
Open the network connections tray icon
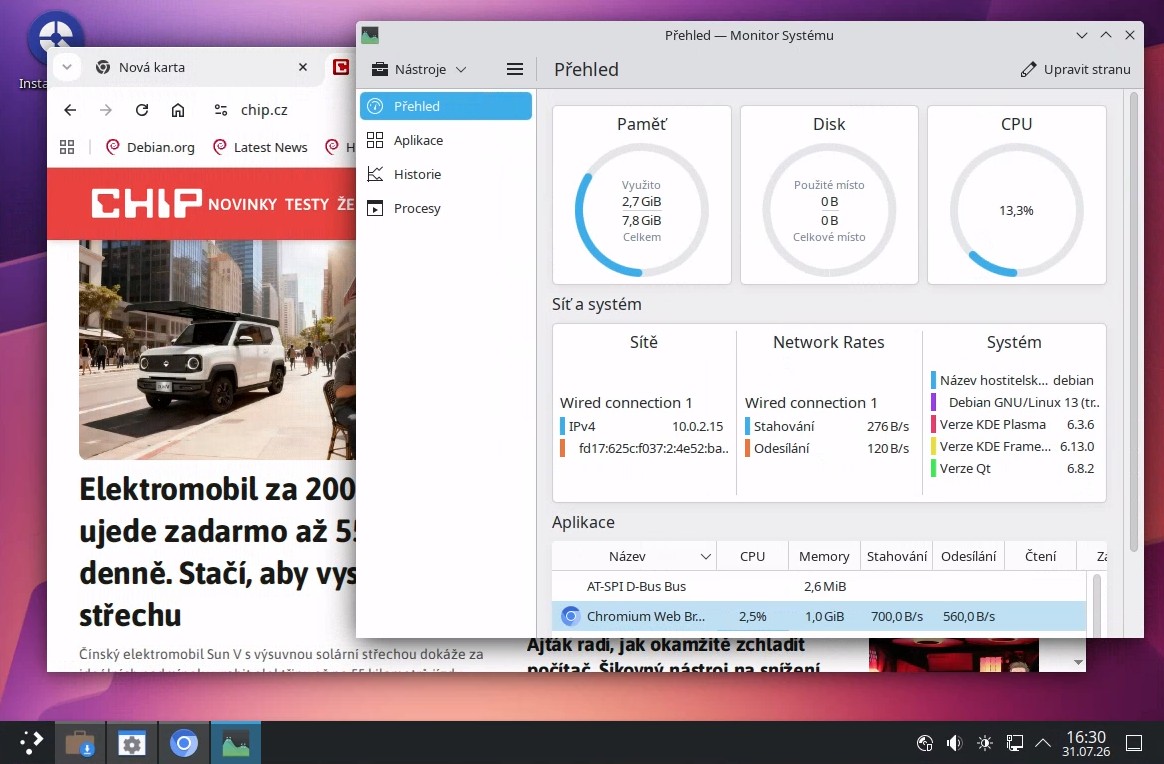[1014, 742]
